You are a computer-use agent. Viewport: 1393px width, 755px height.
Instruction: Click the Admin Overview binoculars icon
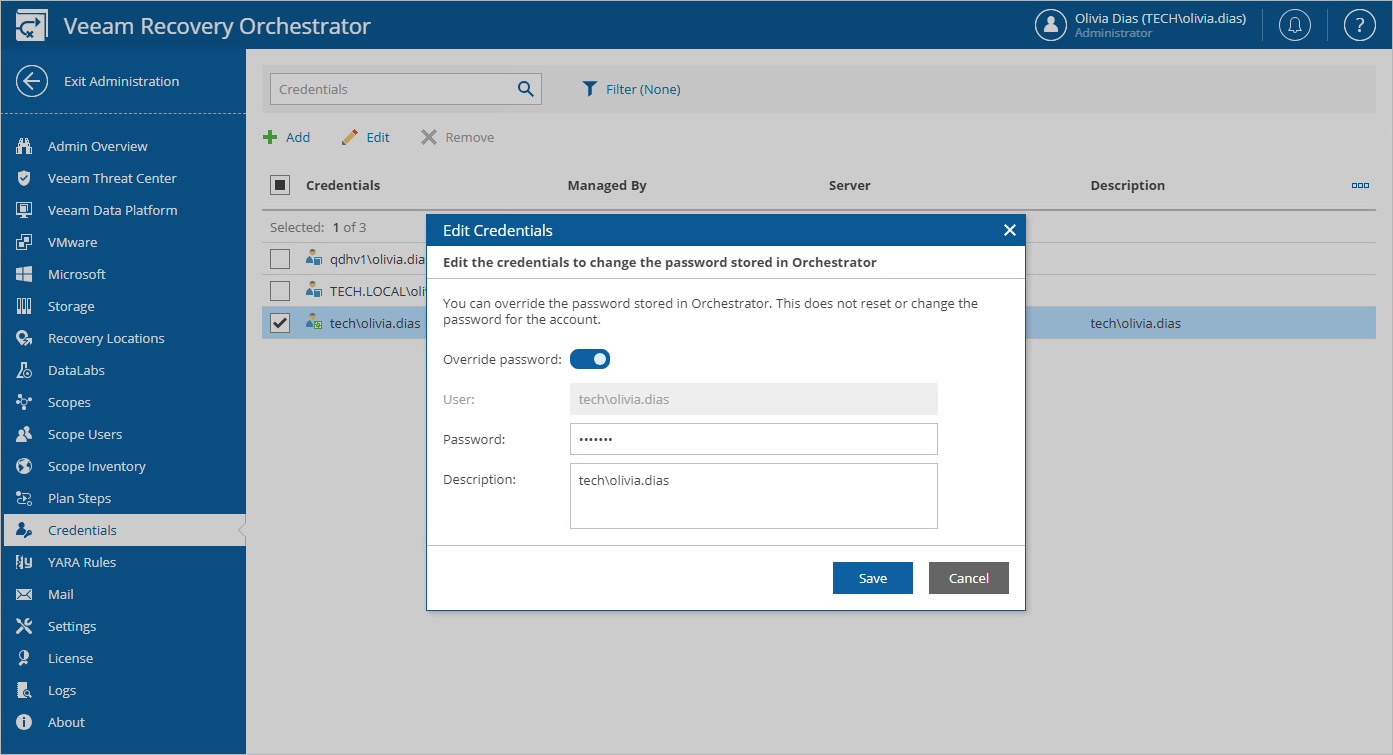(x=25, y=146)
